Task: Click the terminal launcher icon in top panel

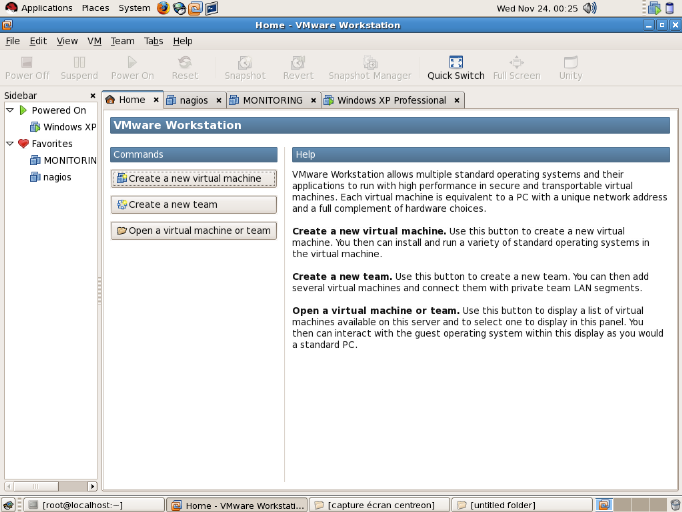Action: click(x=211, y=8)
